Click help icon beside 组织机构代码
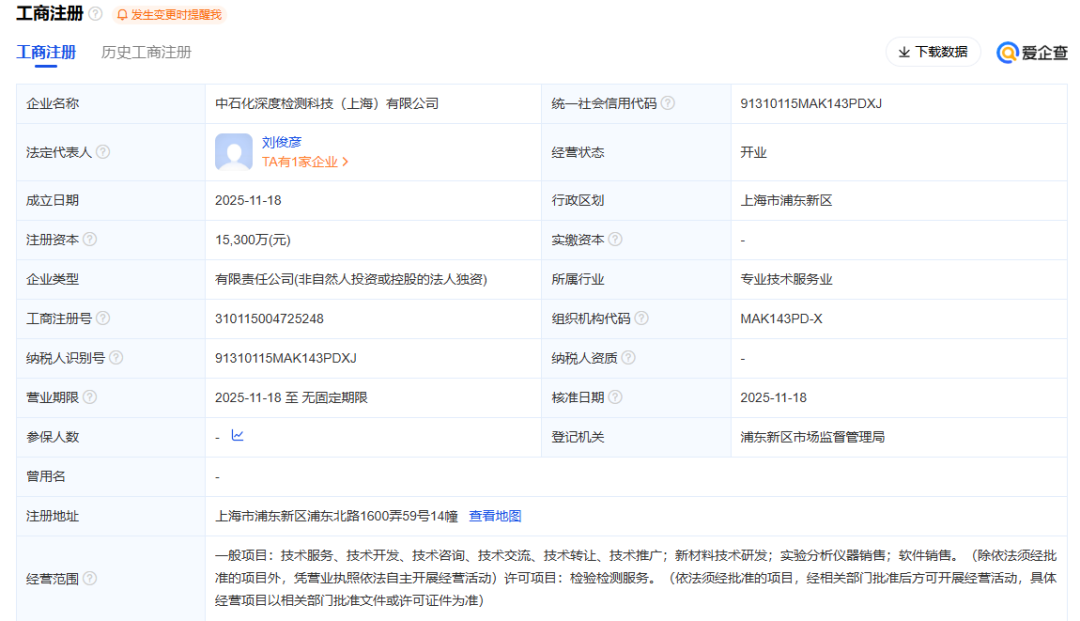The height and width of the screenshot is (621, 1080). pos(641,318)
